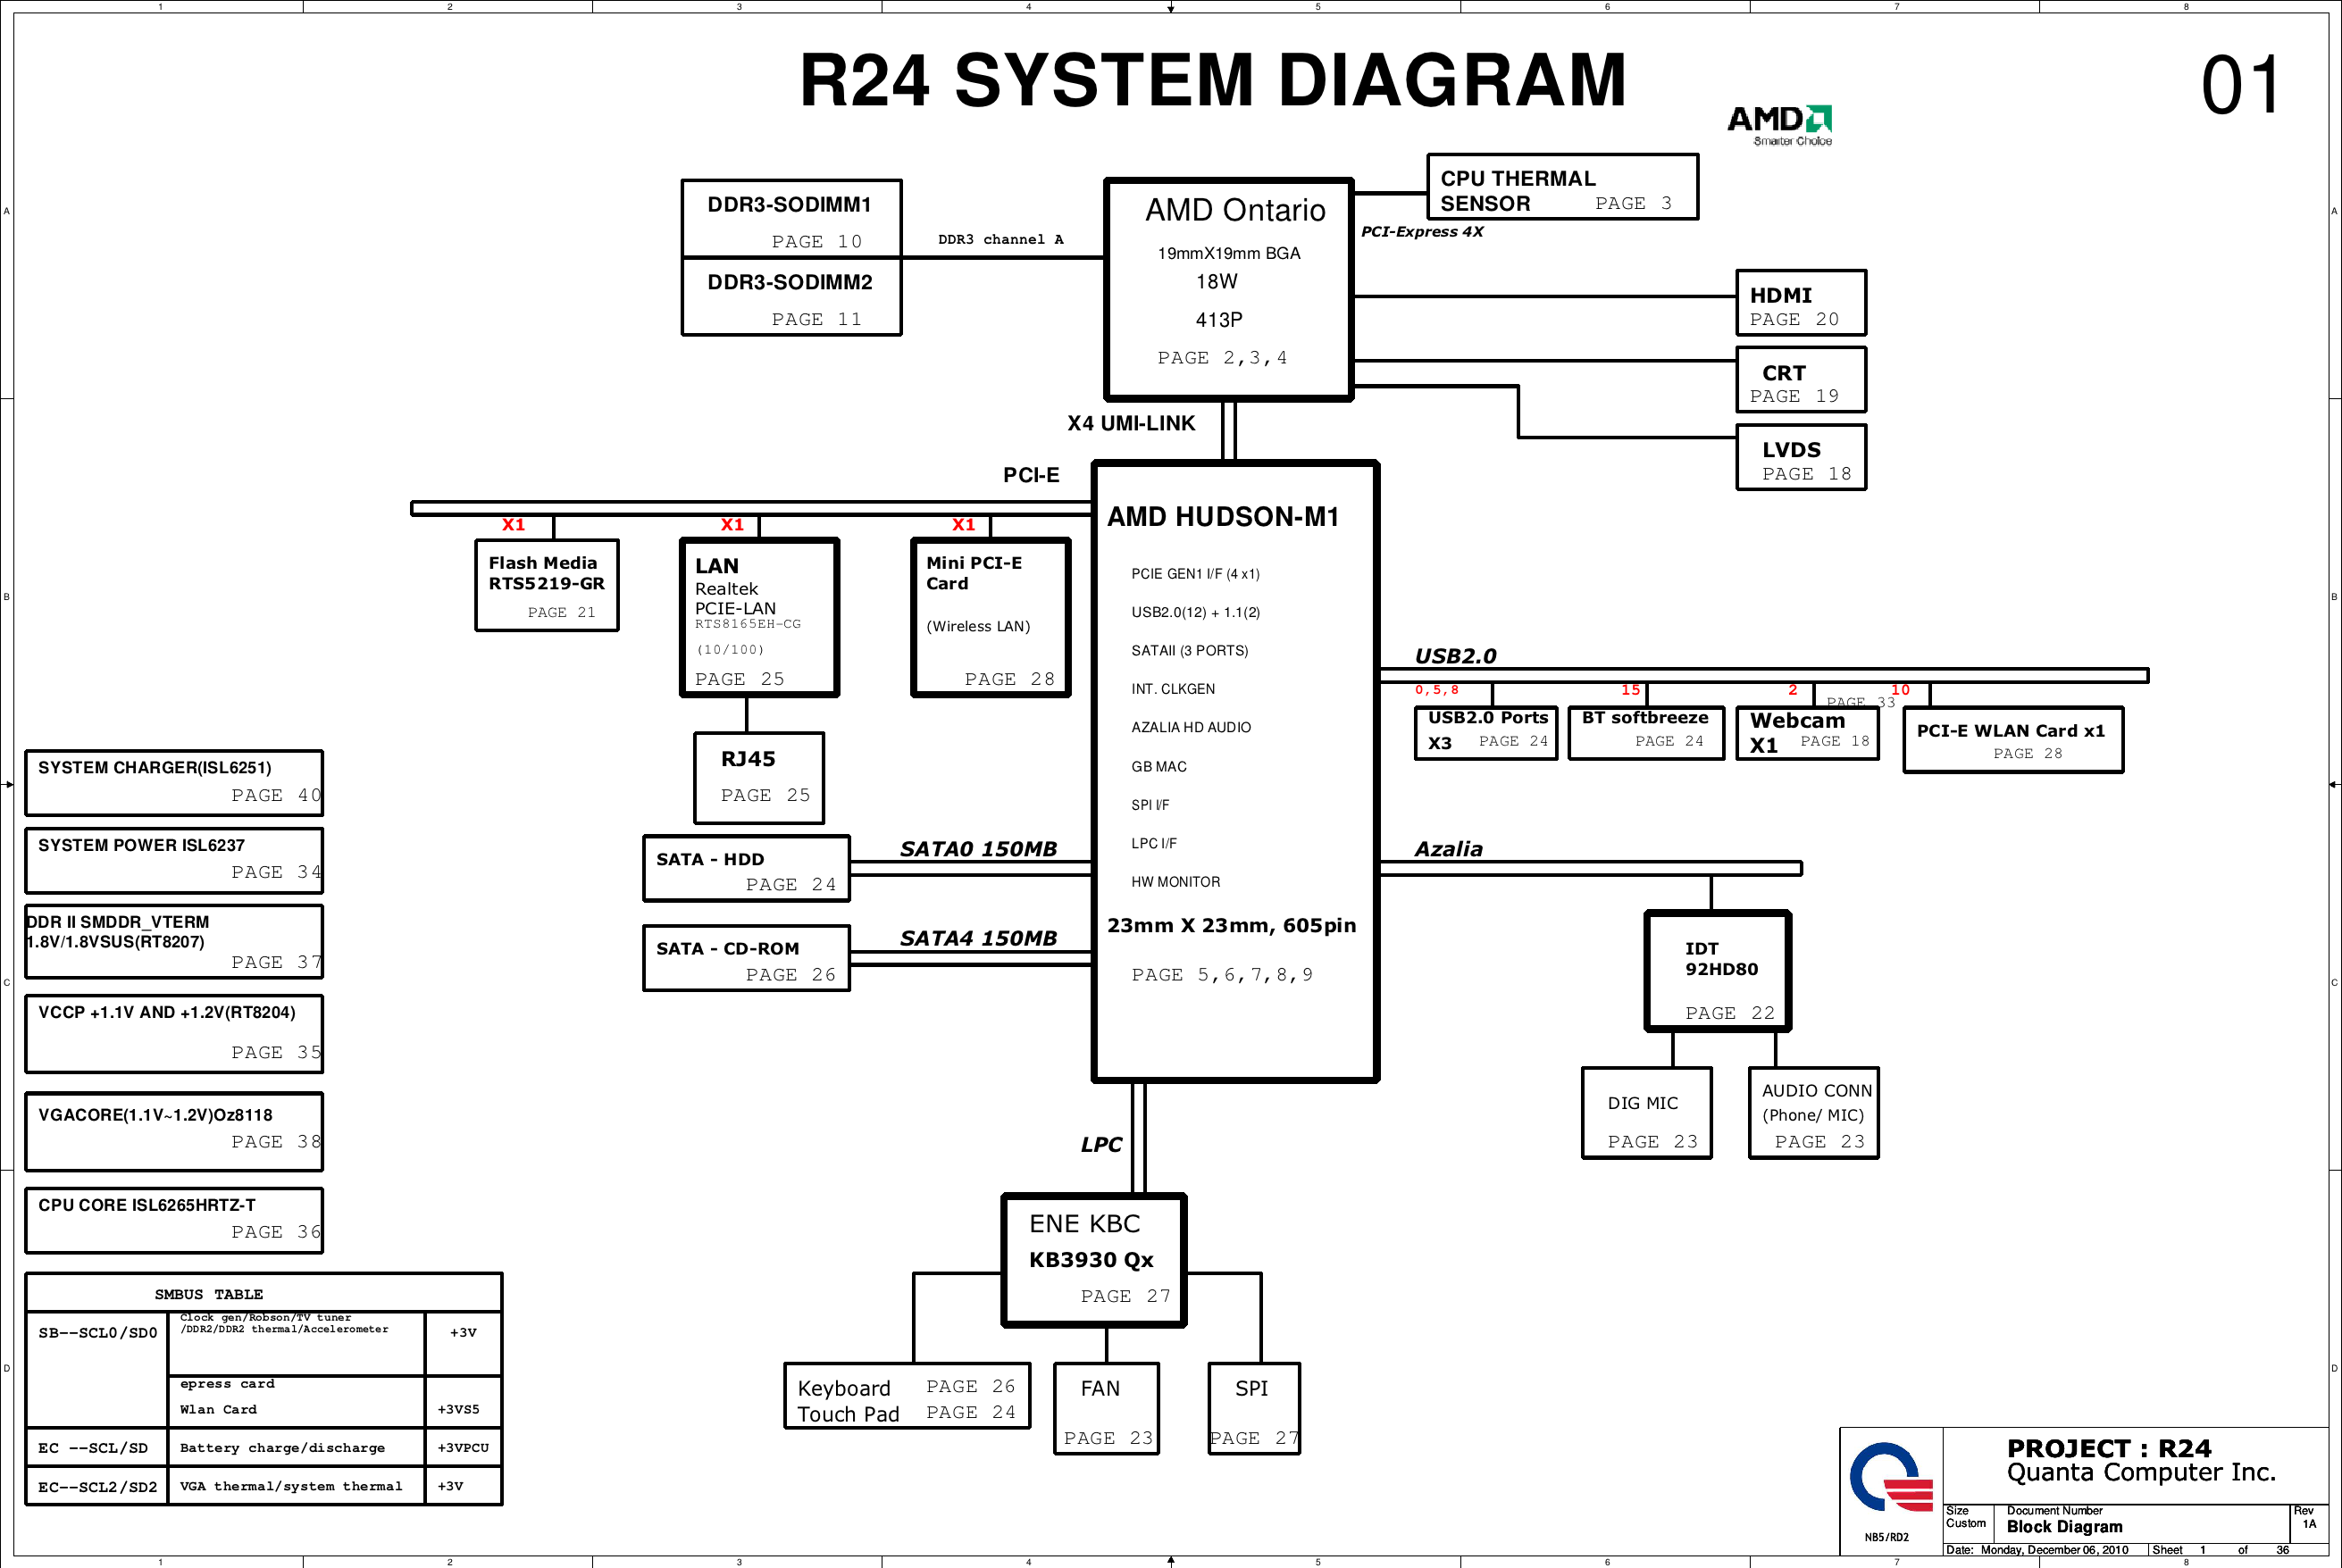
Task: Click the DDR II SMDDR_VTERM block
Action: click(x=174, y=941)
